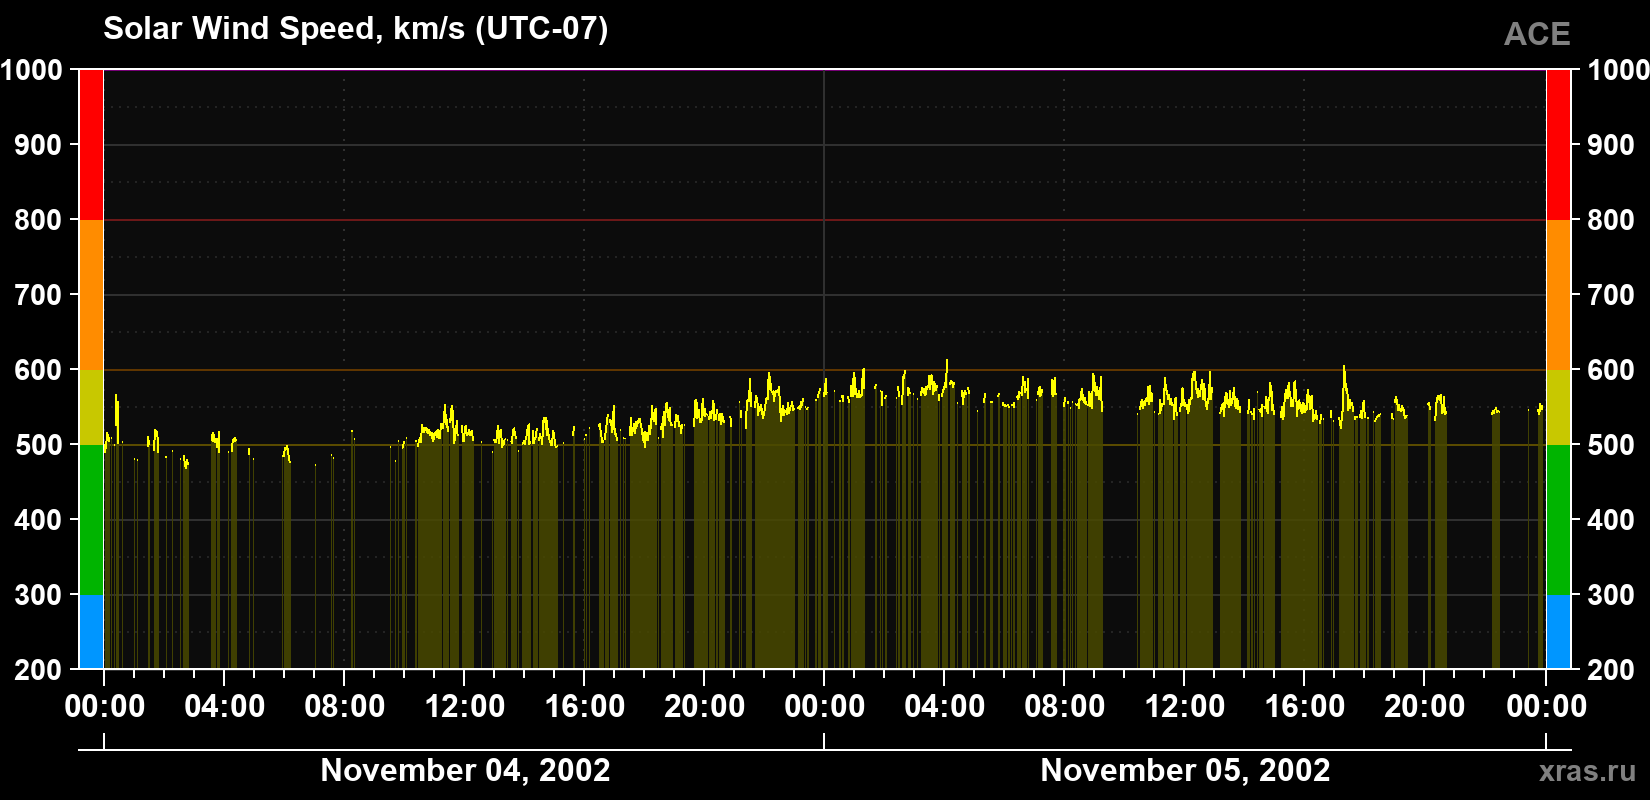Click the red 800–1000 band on right scale

[1558, 145]
